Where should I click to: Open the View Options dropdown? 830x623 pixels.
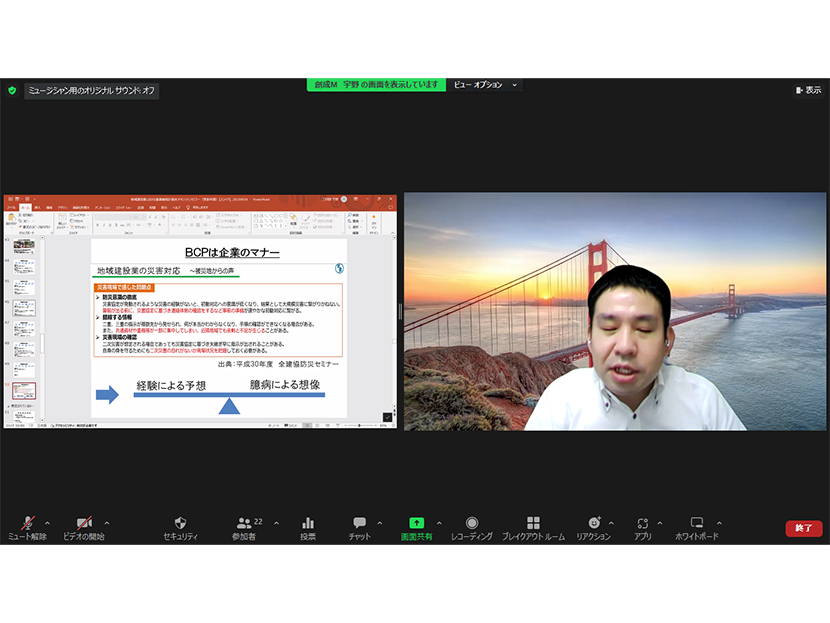(486, 85)
